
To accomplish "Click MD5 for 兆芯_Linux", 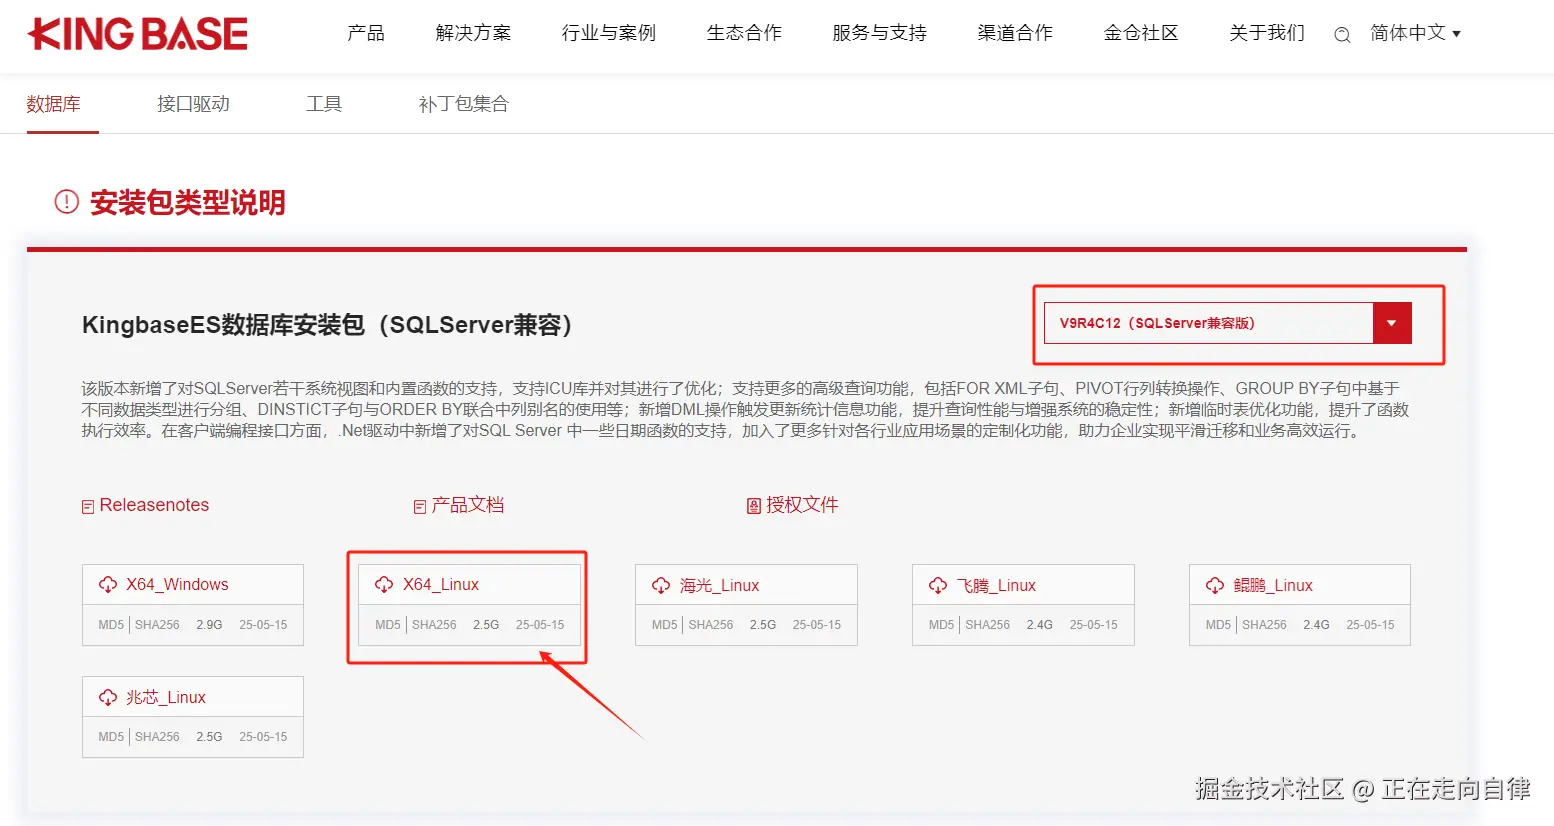I will click(x=111, y=737).
